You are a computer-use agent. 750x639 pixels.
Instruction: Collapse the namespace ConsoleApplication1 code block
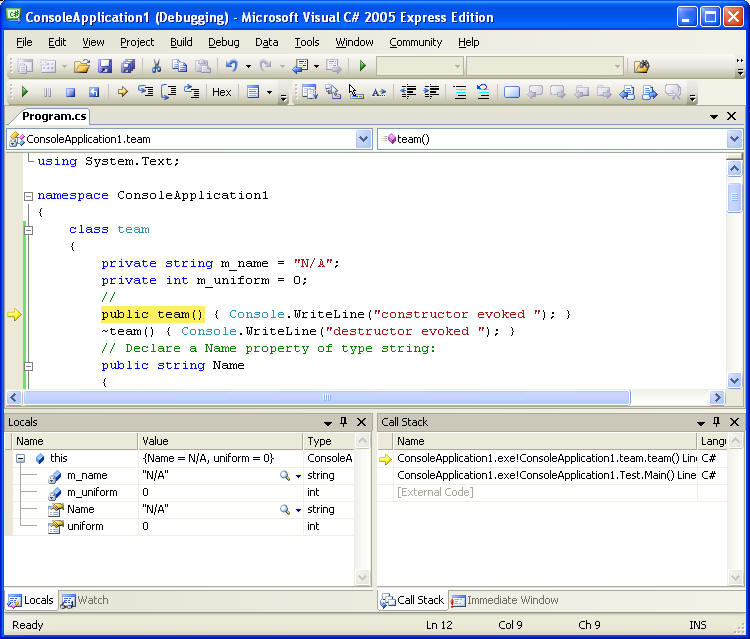(28, 196)
